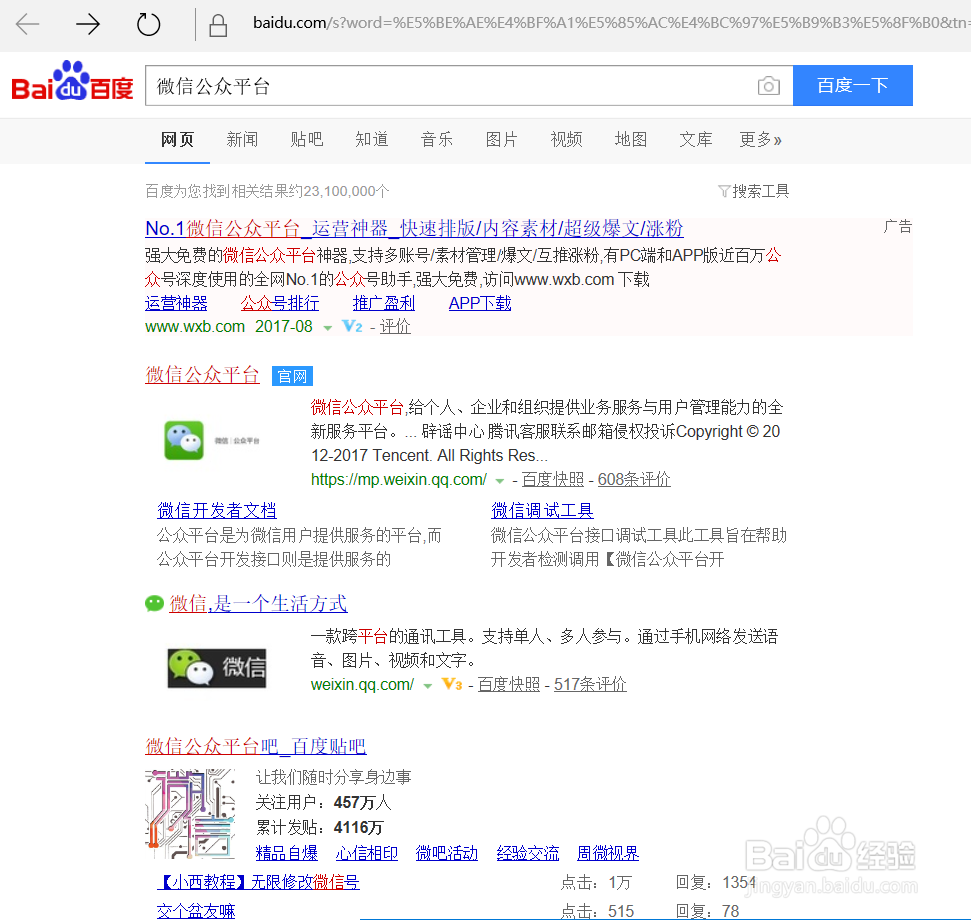The width and height of the screenshot is (971, 920).
Task: Open the 微信公众平台 official result title
Action: (x=202, y=375)
